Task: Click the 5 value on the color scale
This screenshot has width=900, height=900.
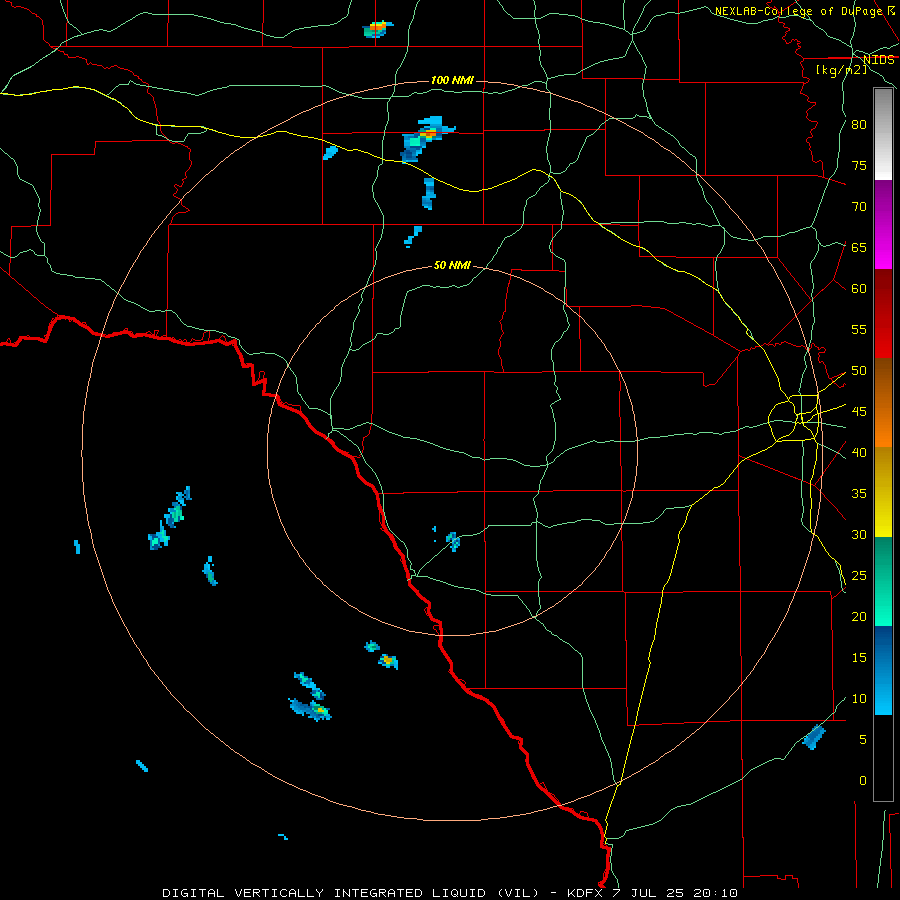Action: point(863,740)
